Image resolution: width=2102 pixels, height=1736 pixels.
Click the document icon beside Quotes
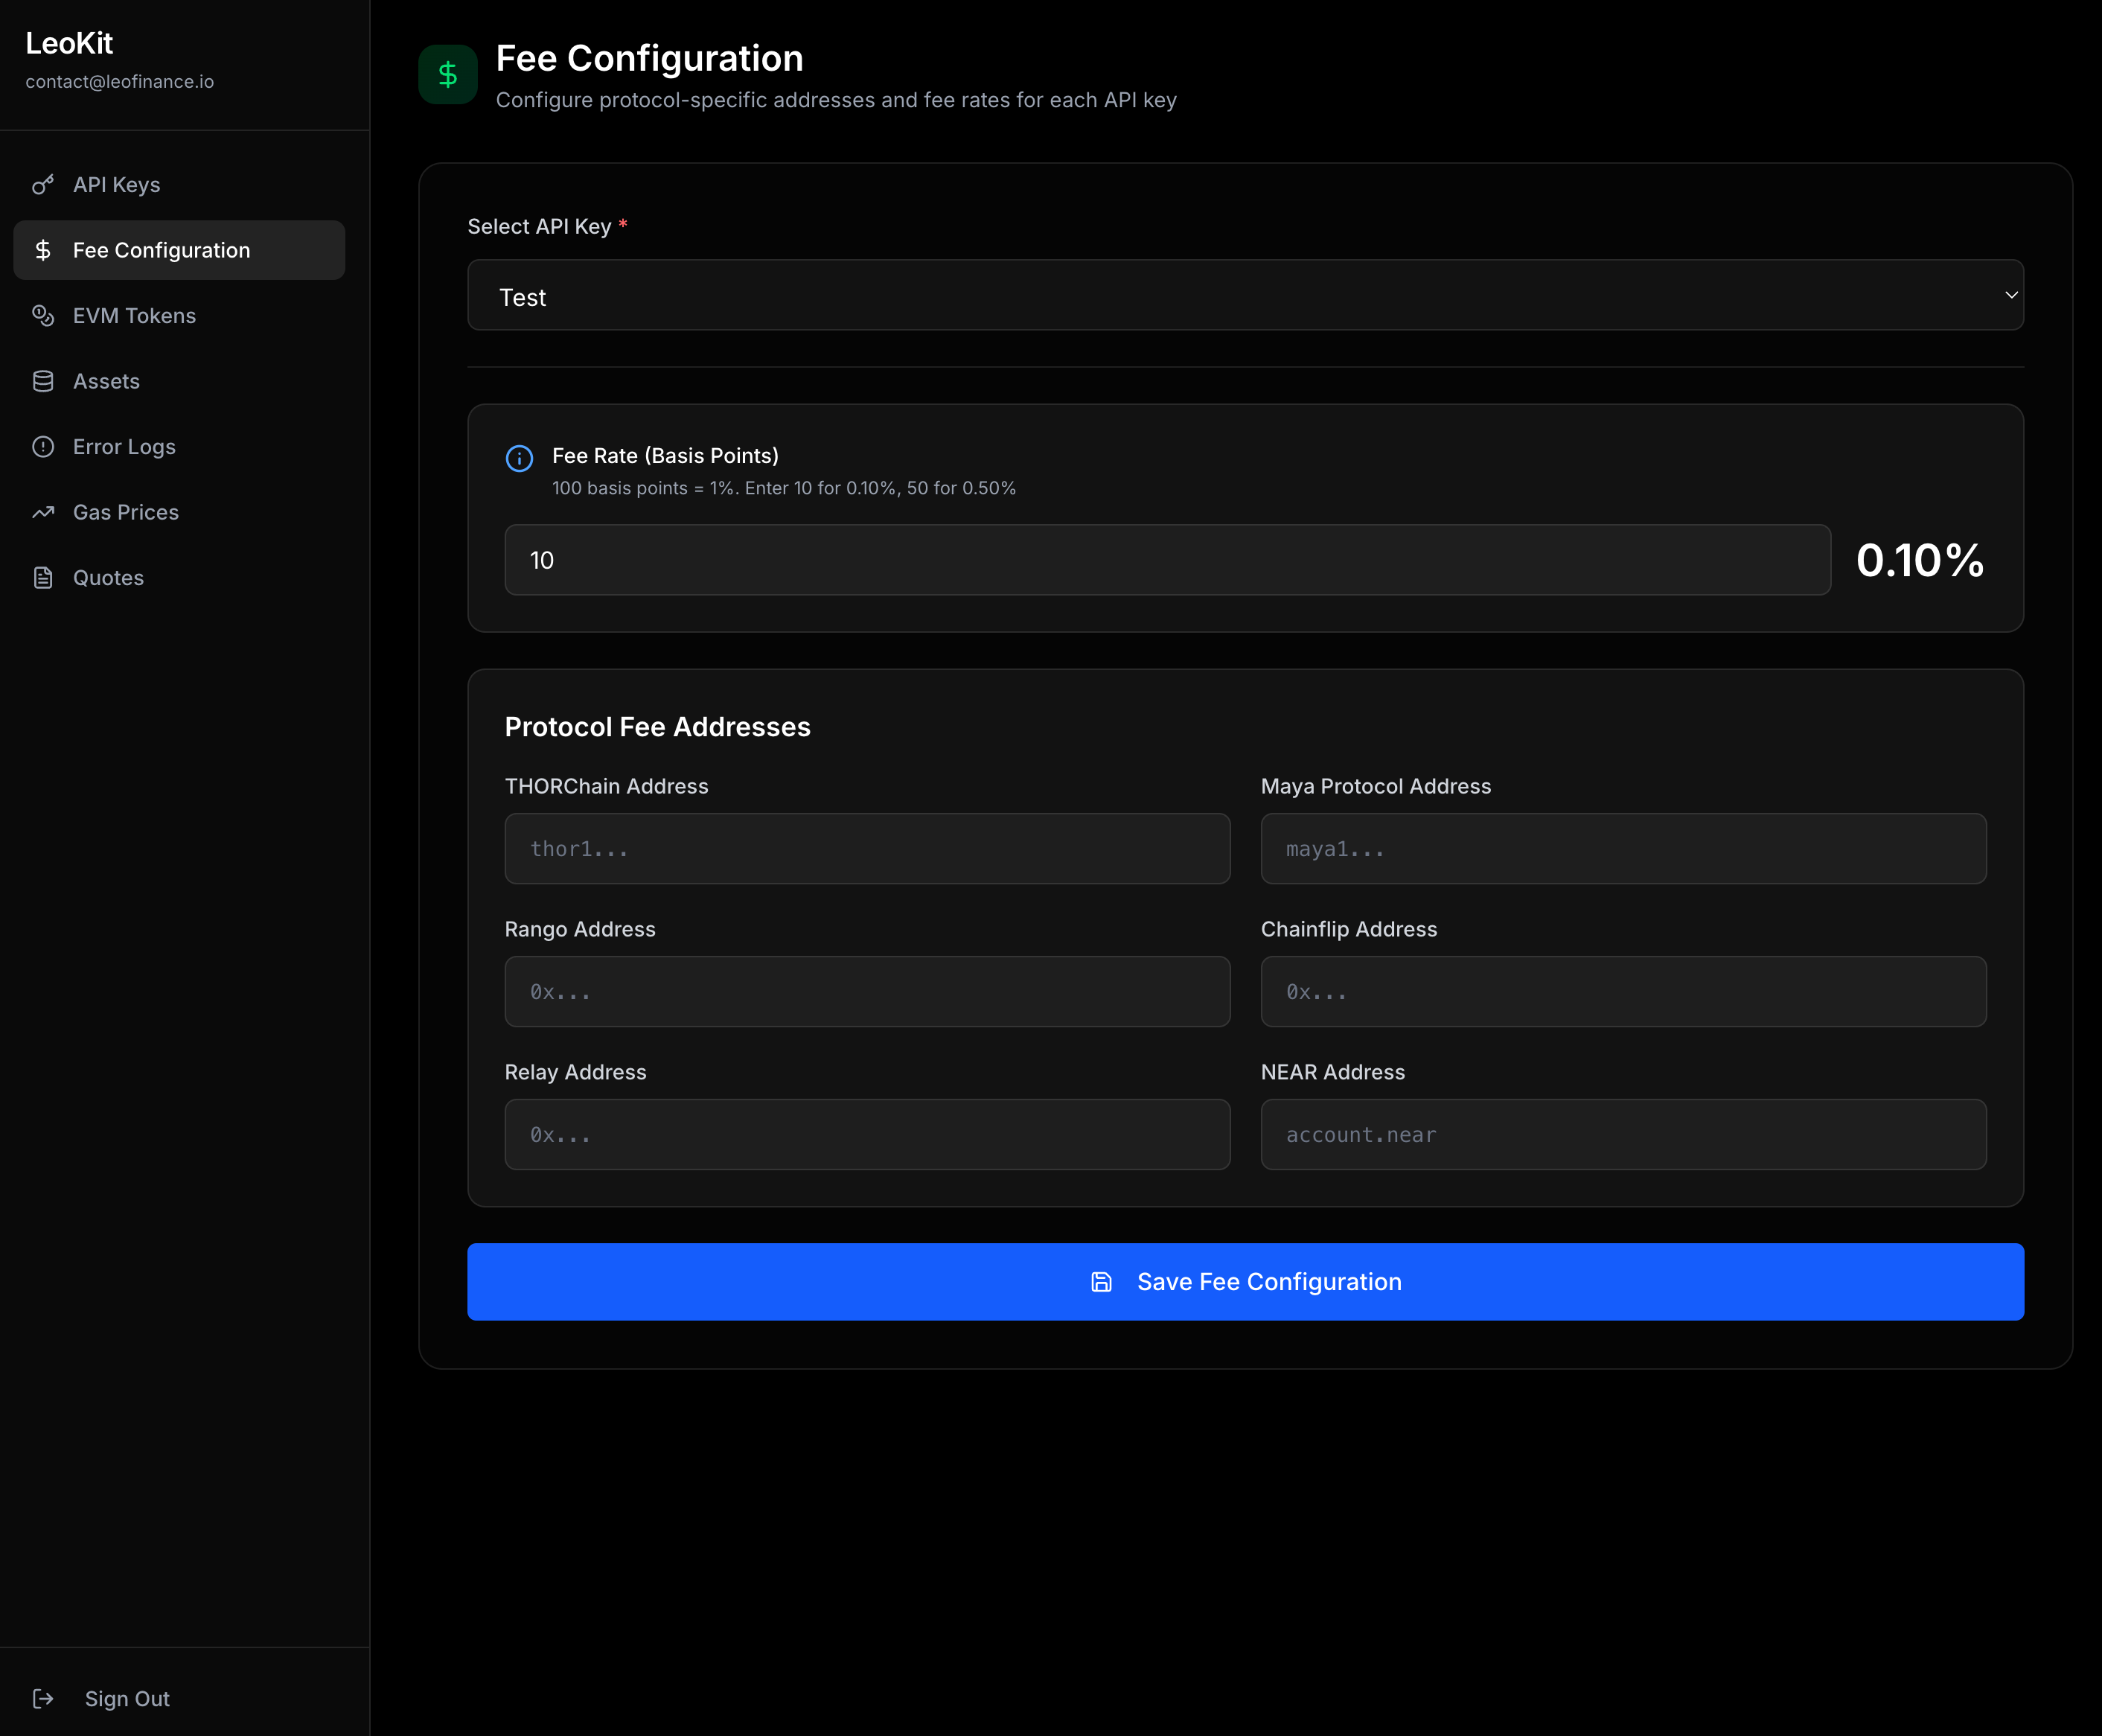coord(43,578)
